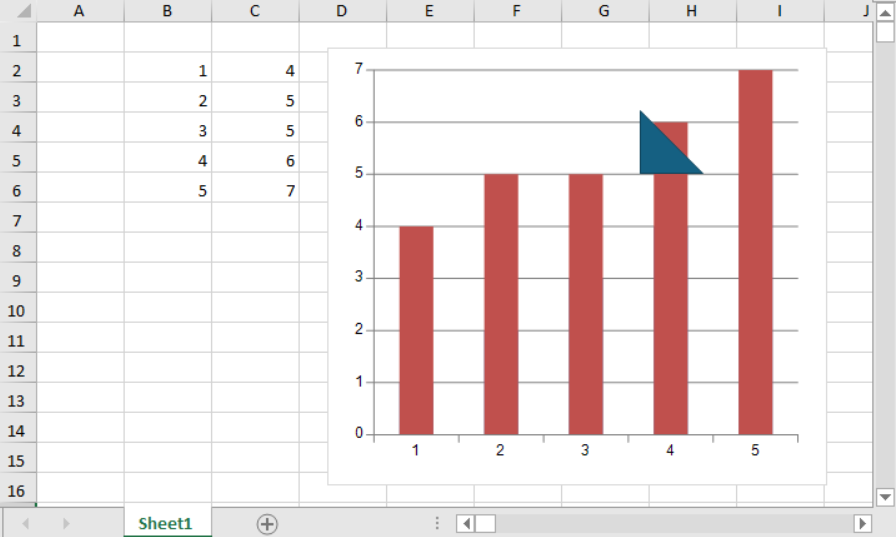The image size is (896, 537).
Task: Click the vertical scrollbar thumb
Action: coord(884,31)
